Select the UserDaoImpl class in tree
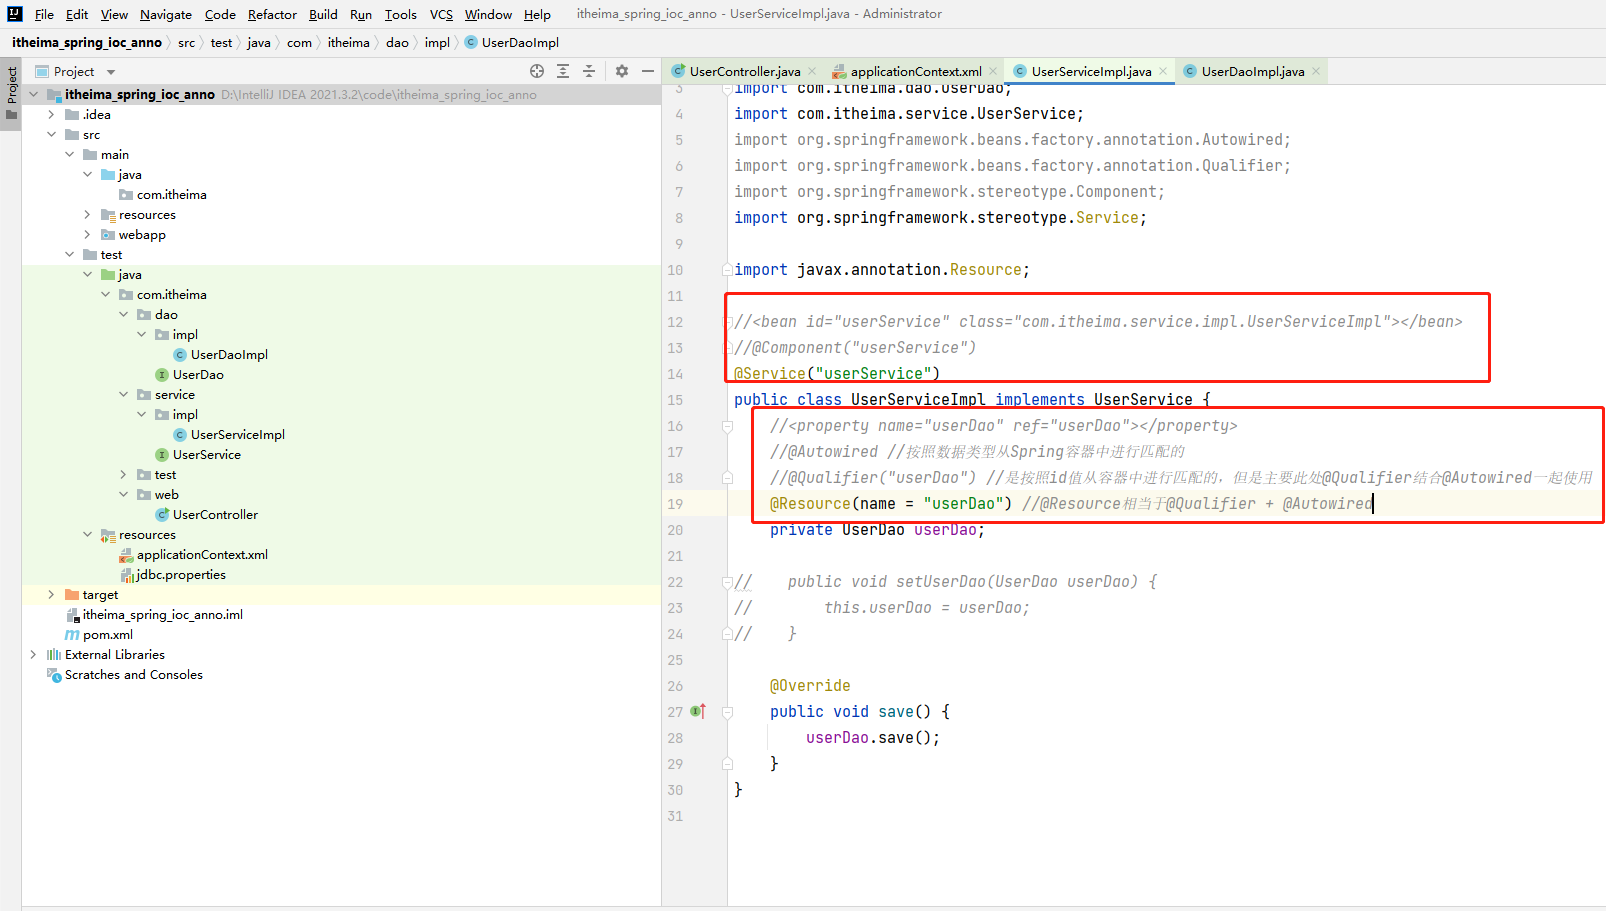Image resolution: width=1606 pixels, height=911 pixels. 229,354
